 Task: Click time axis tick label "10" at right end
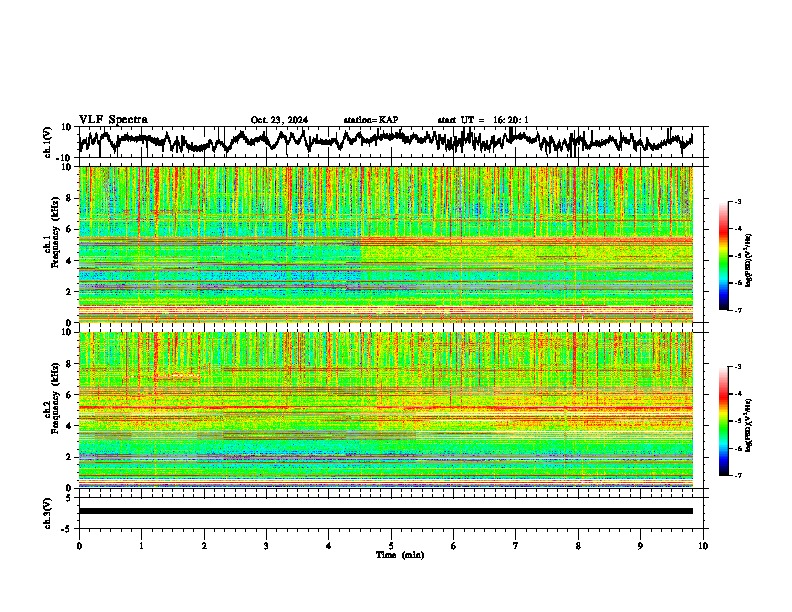(703, 546)
